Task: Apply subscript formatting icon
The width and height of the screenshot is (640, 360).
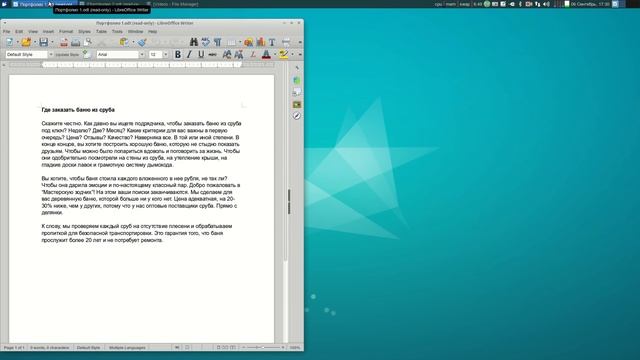Action: [239, 54]
